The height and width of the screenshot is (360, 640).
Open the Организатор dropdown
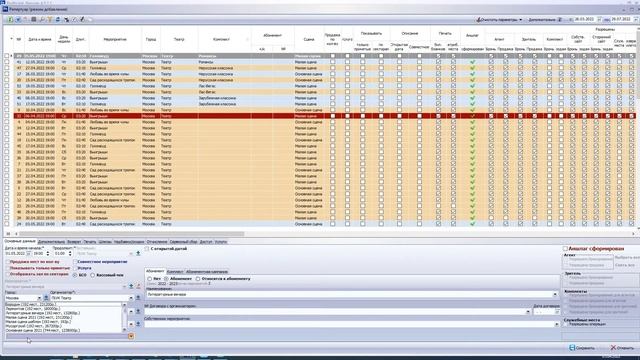pyautogui.click(x=131, y=298)
